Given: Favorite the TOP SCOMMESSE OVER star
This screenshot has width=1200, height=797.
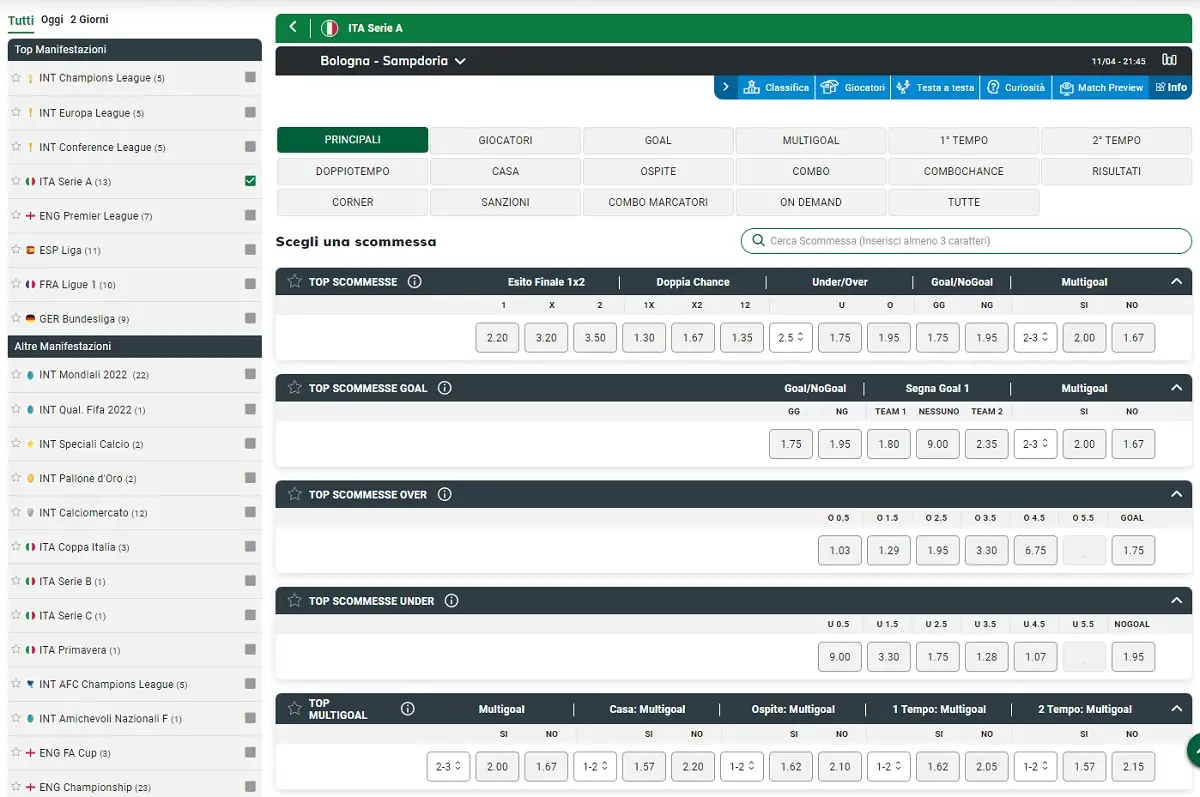Looking at the screenshot, I should pyautogui.click(x=294, y=494).
